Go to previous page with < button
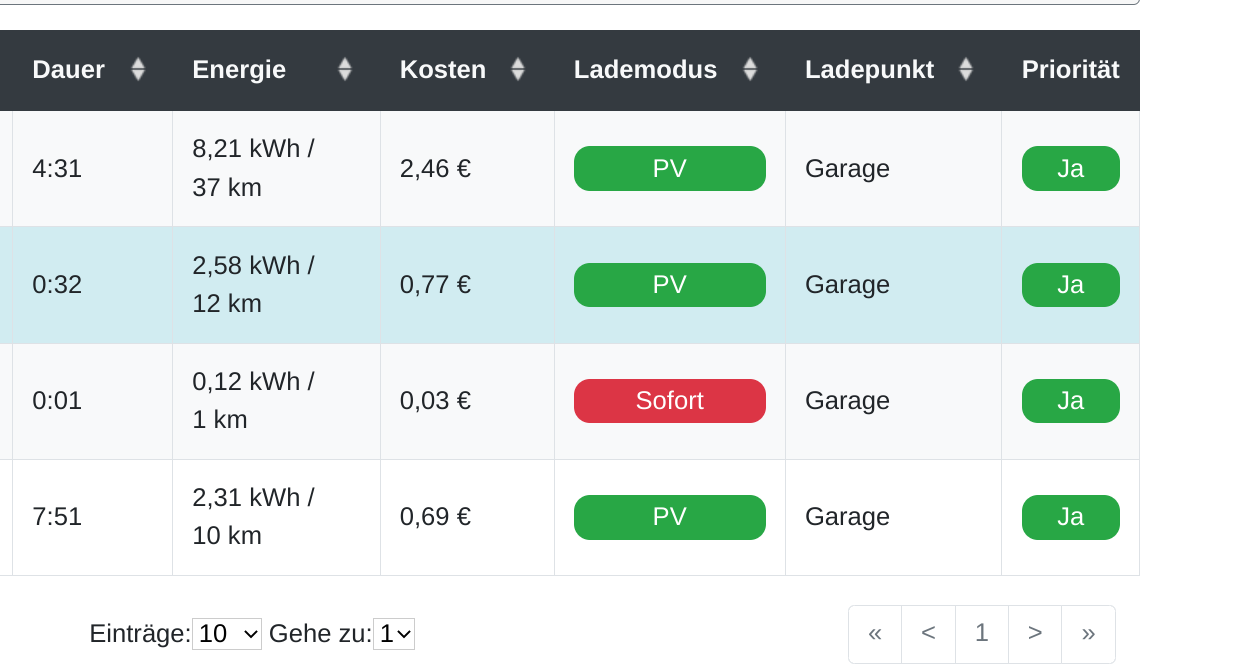The image size is (1233, 664). [928, 633]
